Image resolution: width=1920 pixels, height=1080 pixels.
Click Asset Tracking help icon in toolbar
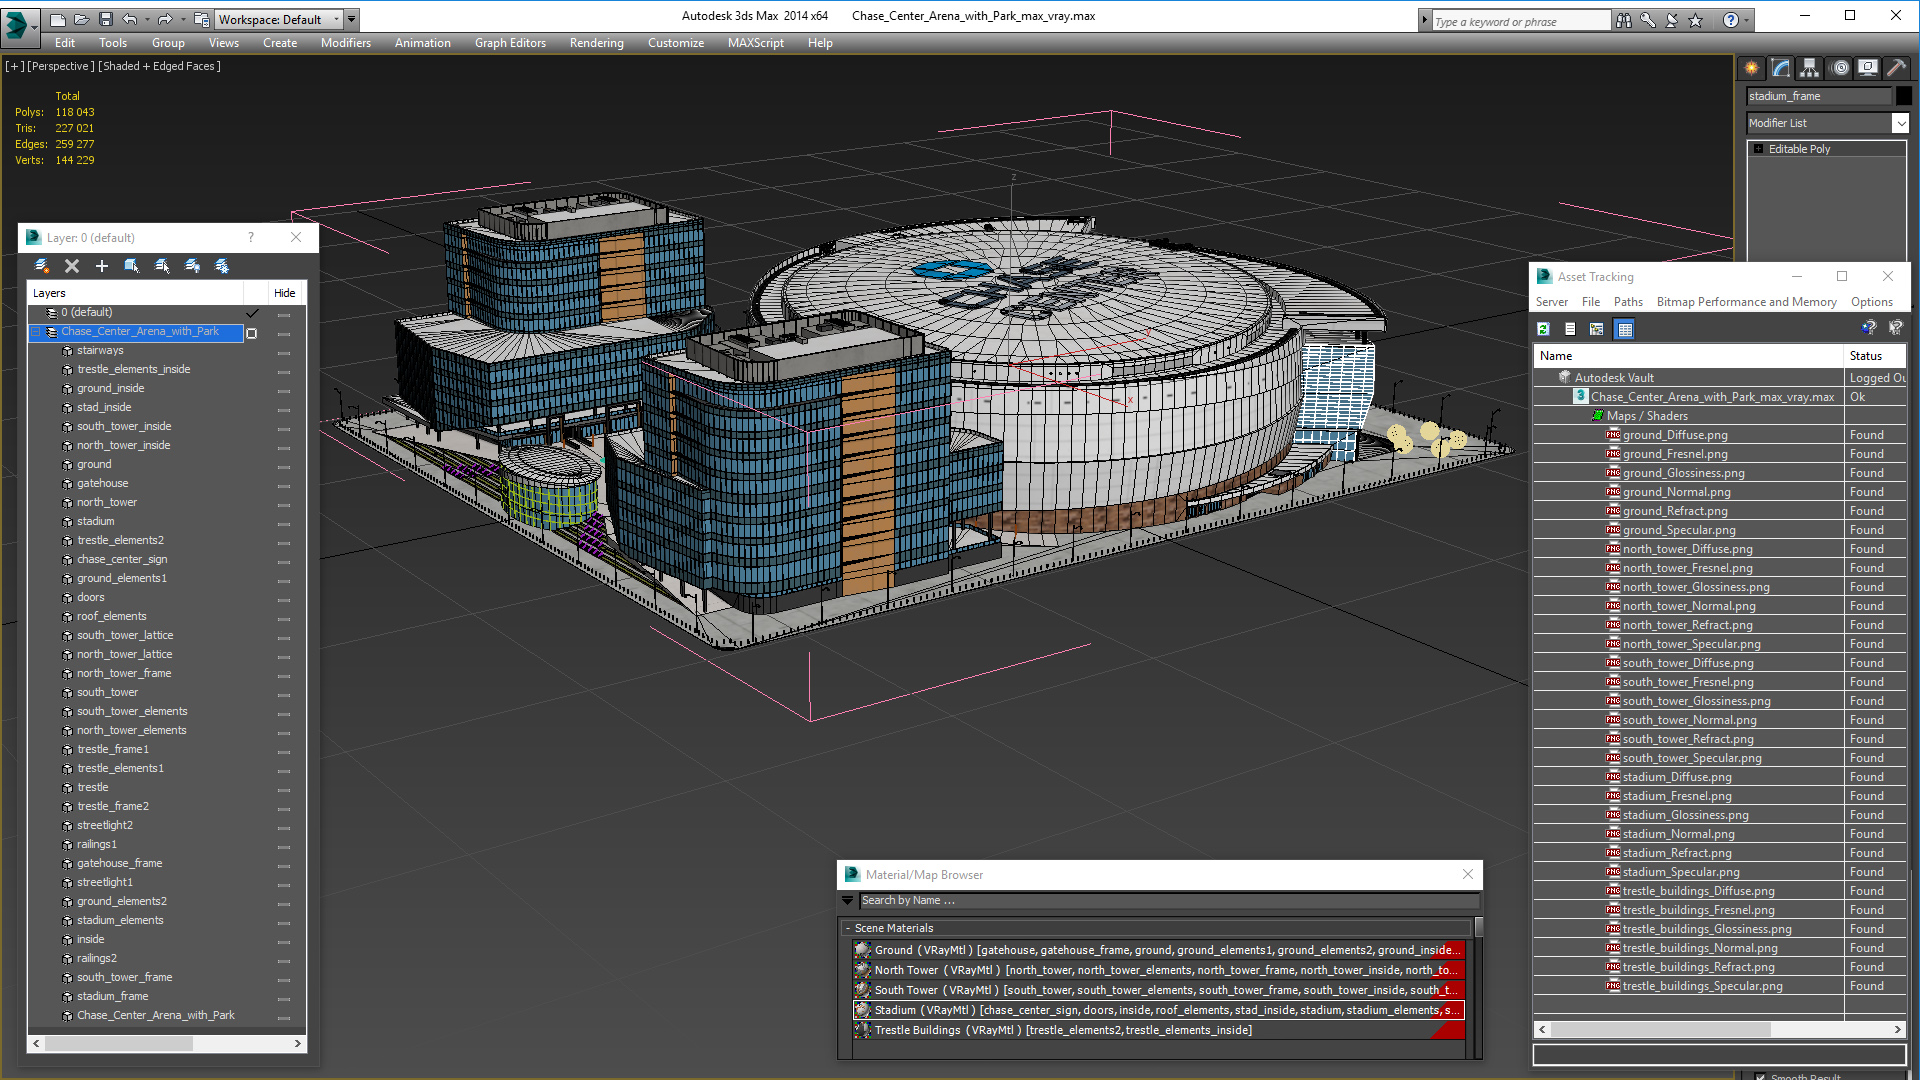[x=1868, y=328]
